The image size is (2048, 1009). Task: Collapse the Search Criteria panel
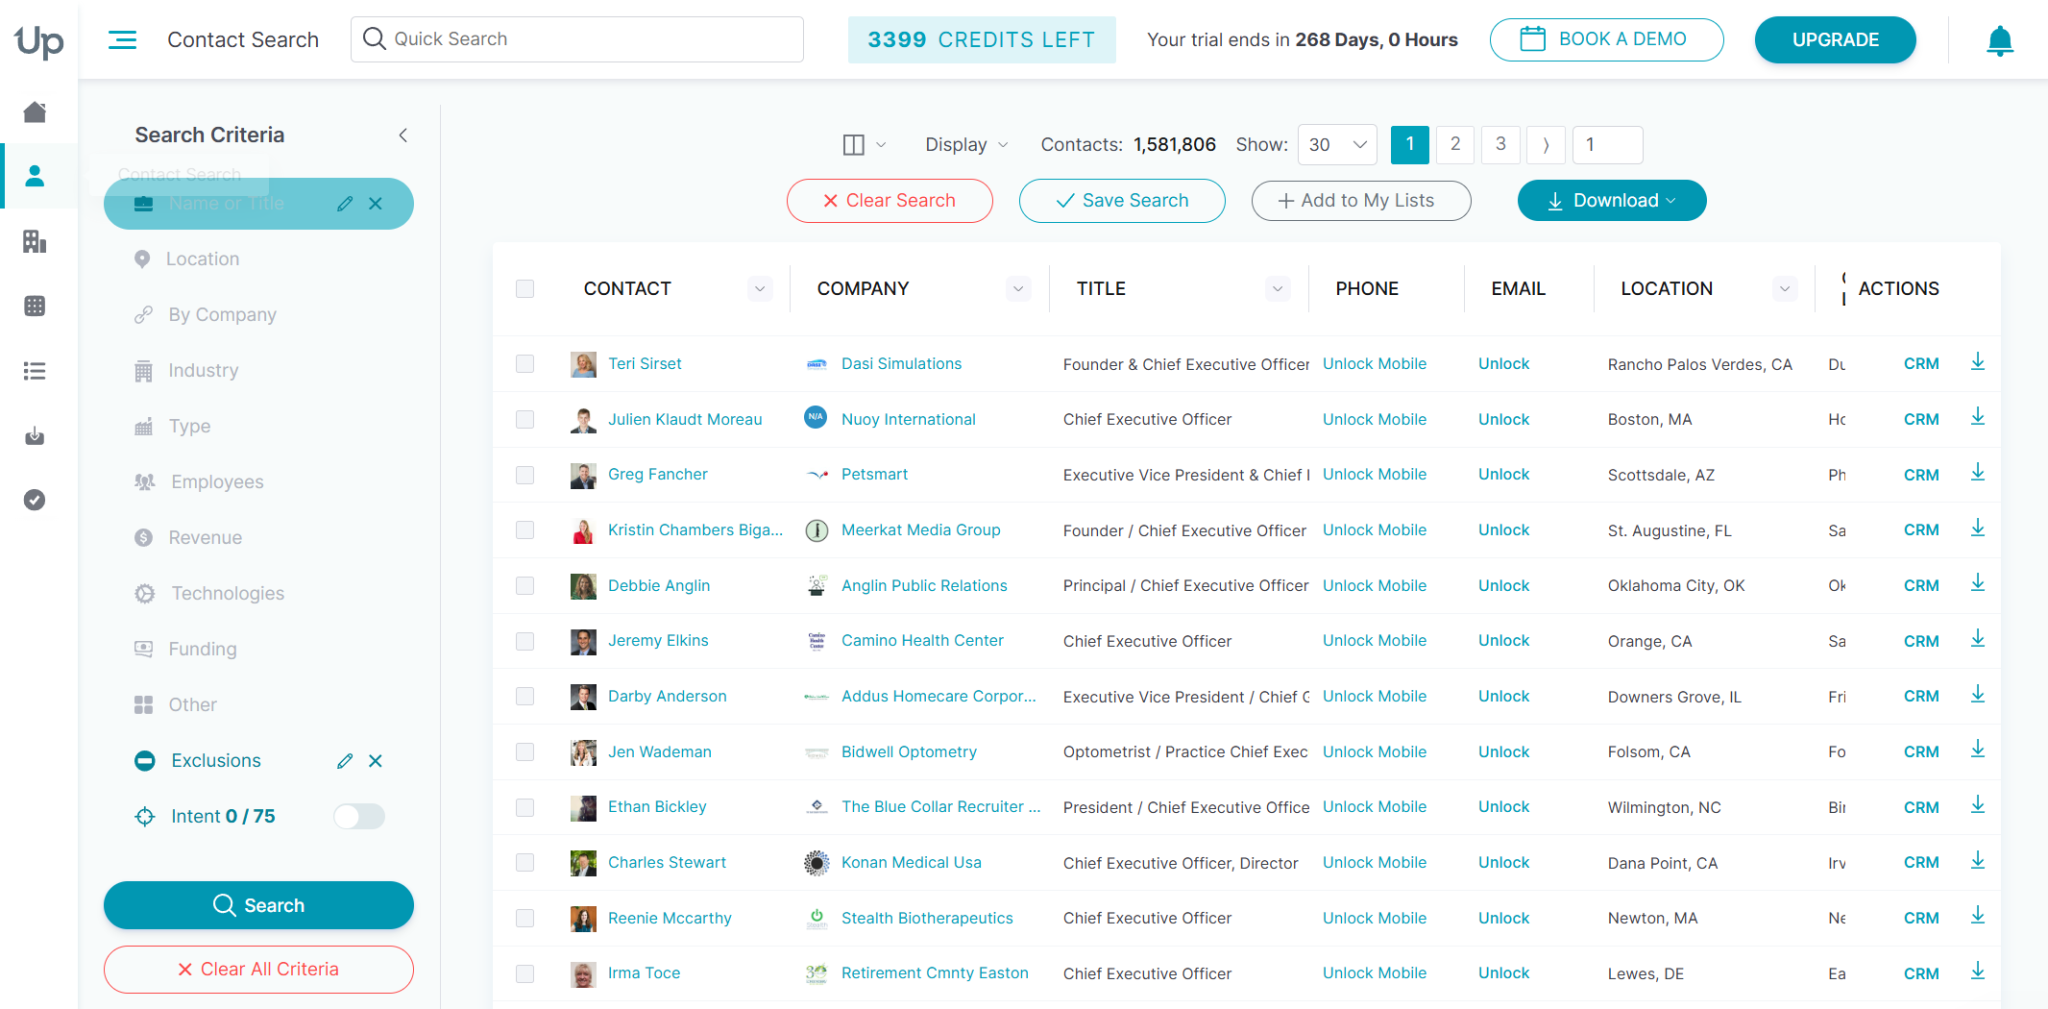click(x=403, y=135)
